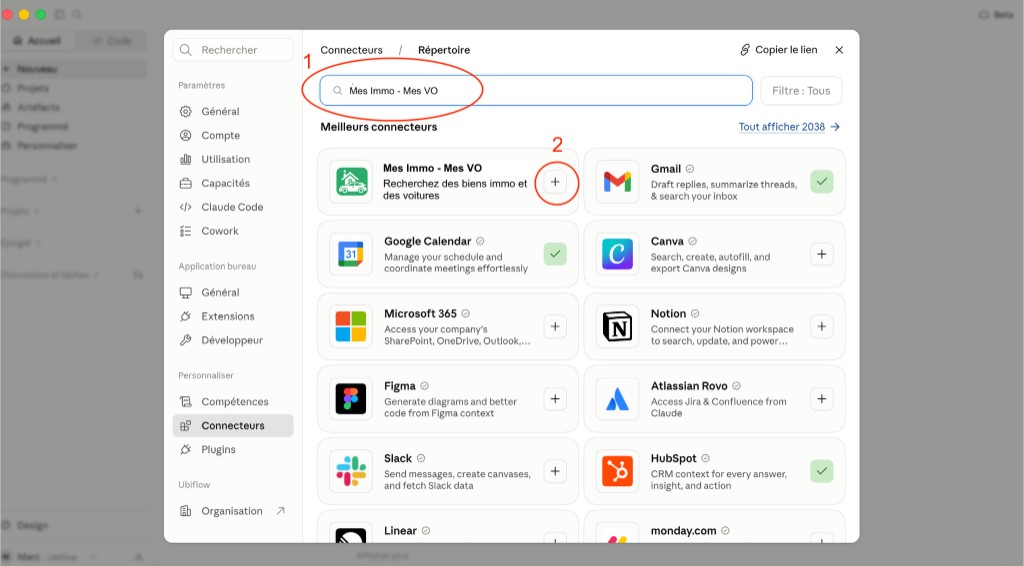The width and height of the screenshot is (1024, 566).
Task: Click the Meilleurs connecteurs heading
Action: tap(379, 127)
